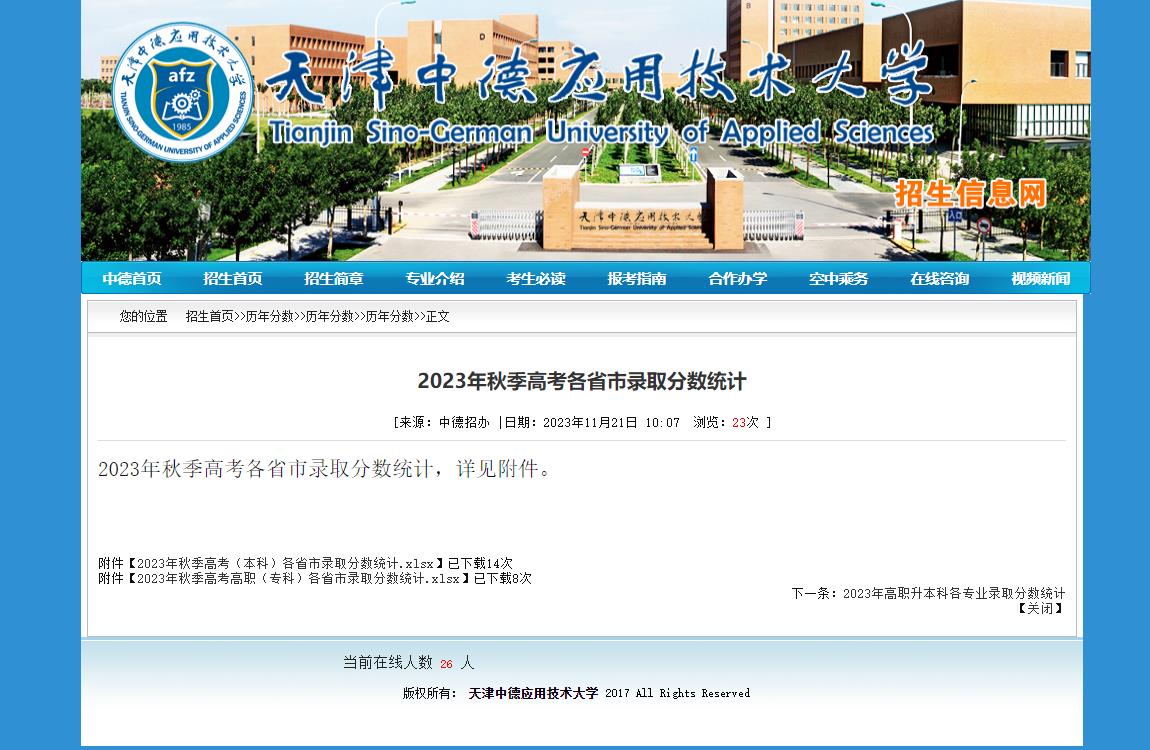Go to 招生简章 in the navigation bar

(x=334, y=279)
